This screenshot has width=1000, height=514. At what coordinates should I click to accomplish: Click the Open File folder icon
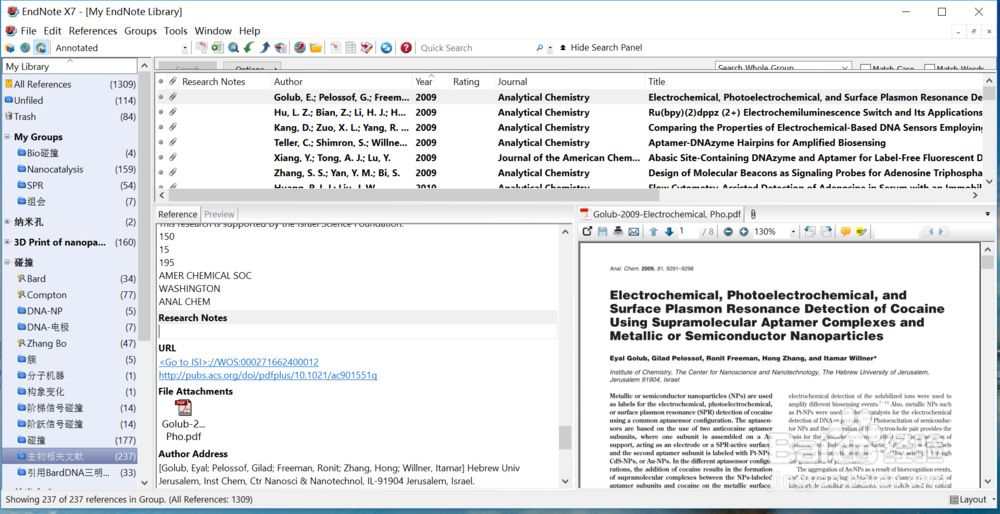[x=316, y=48]
